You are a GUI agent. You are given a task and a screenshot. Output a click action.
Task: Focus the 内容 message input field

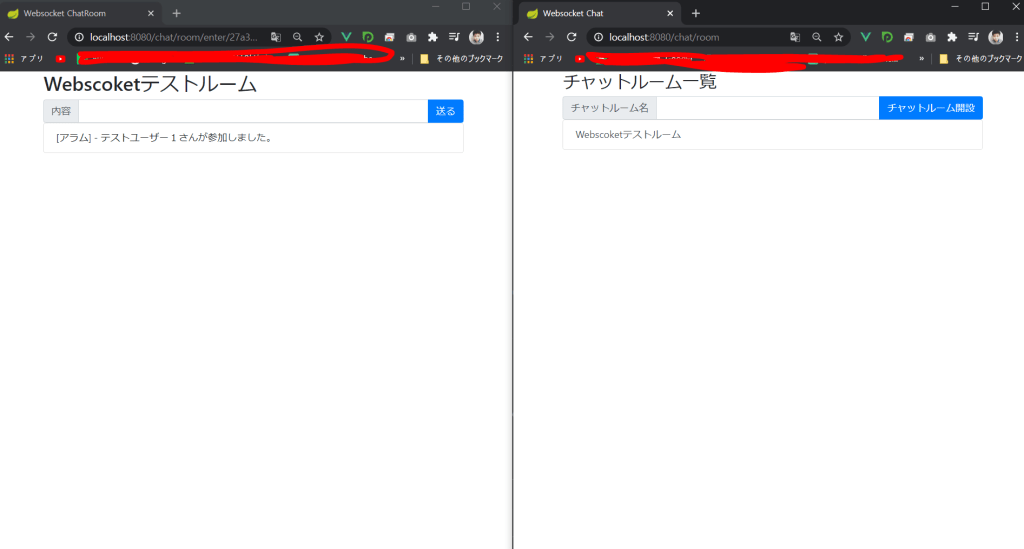[252, 111]
